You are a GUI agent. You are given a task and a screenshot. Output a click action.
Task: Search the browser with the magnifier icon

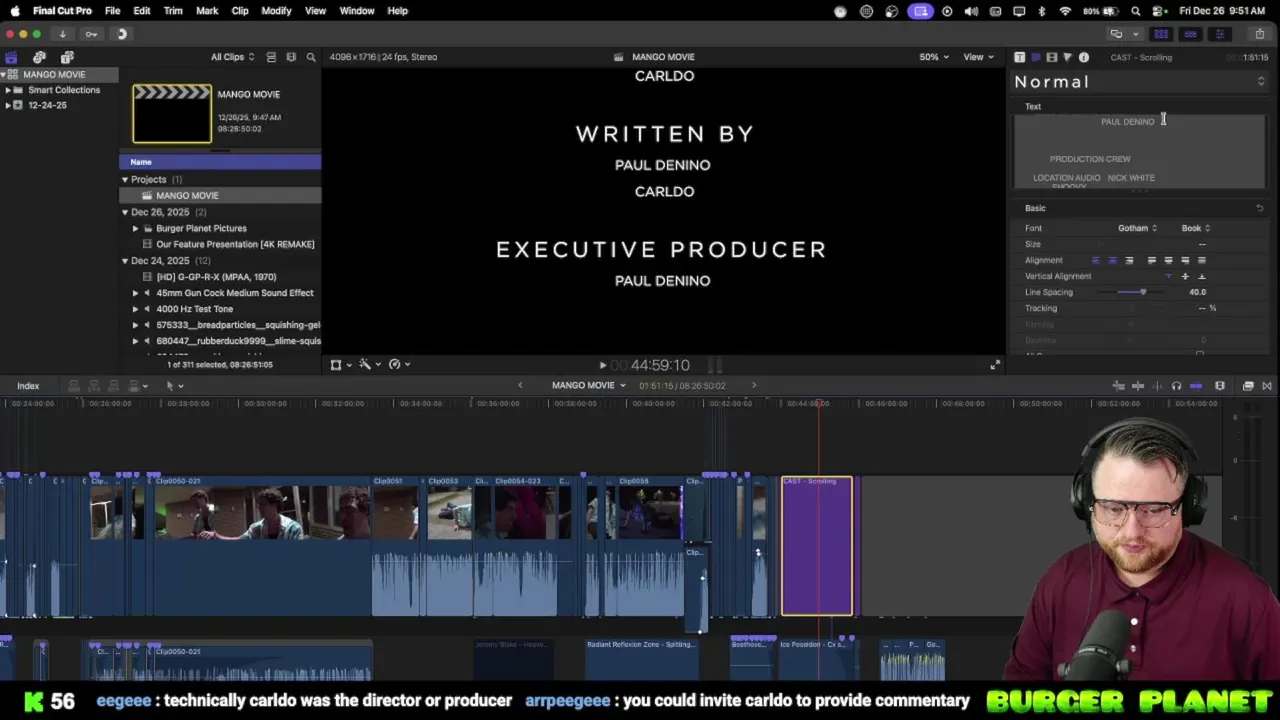[x=311, y=57]
